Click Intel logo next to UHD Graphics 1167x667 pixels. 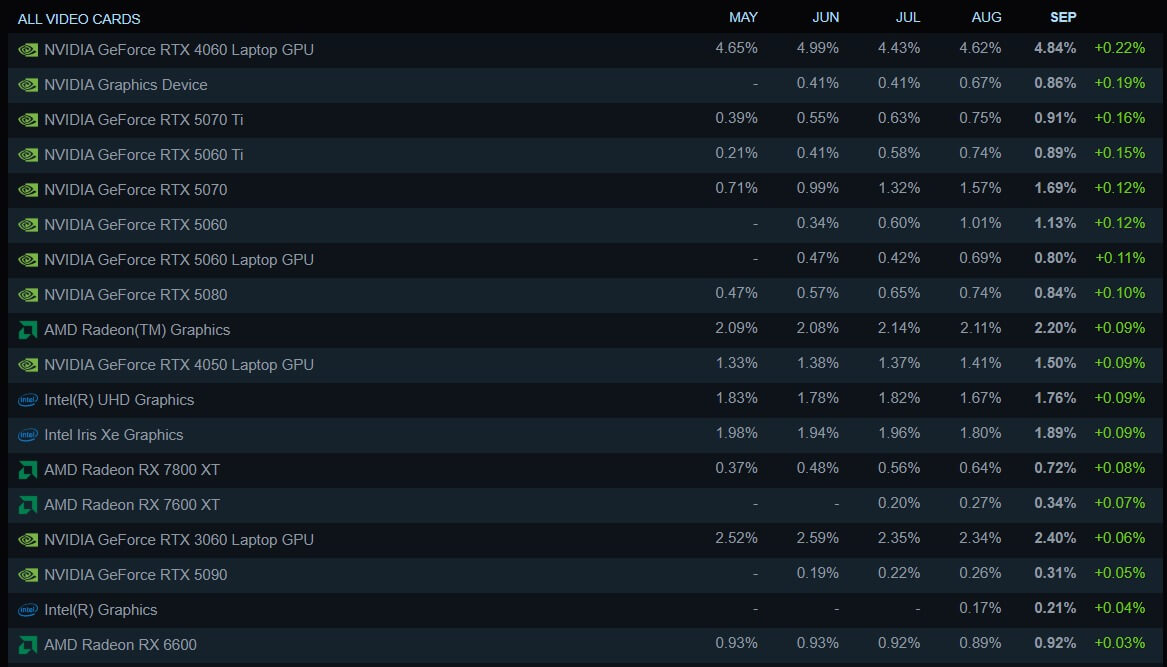point(28,400)
